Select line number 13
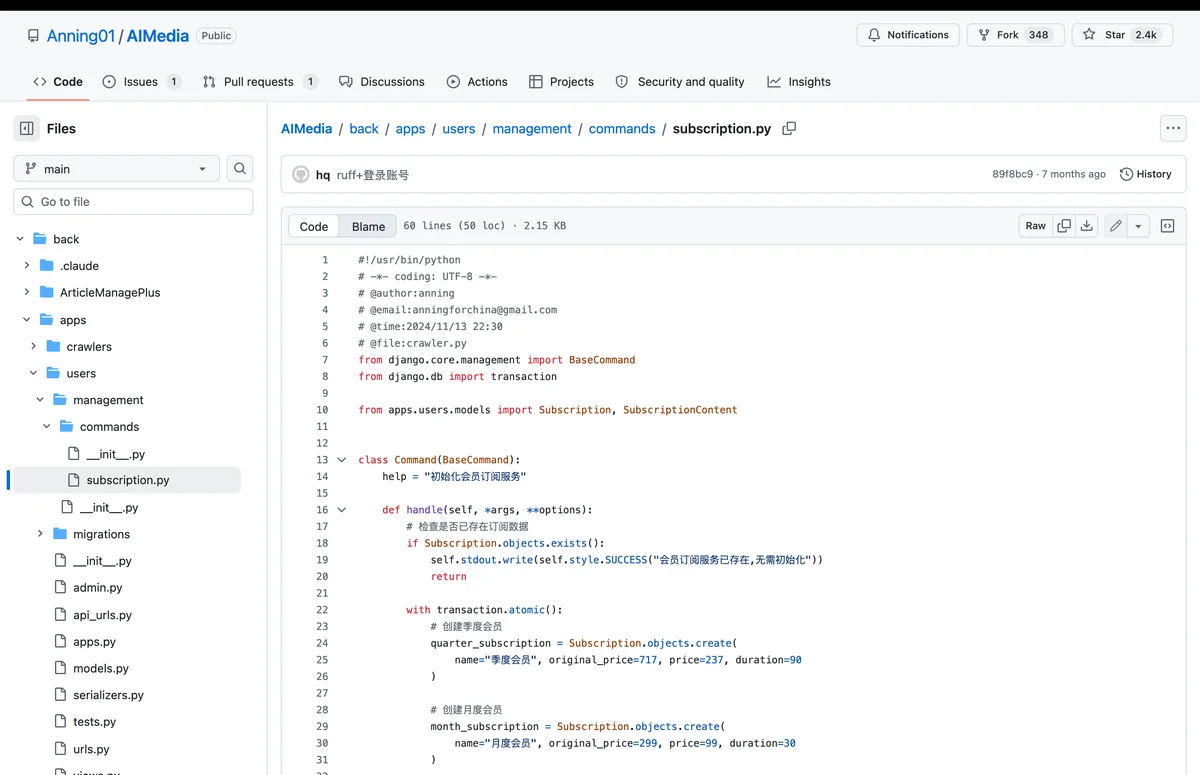 (x=322, y=460)
